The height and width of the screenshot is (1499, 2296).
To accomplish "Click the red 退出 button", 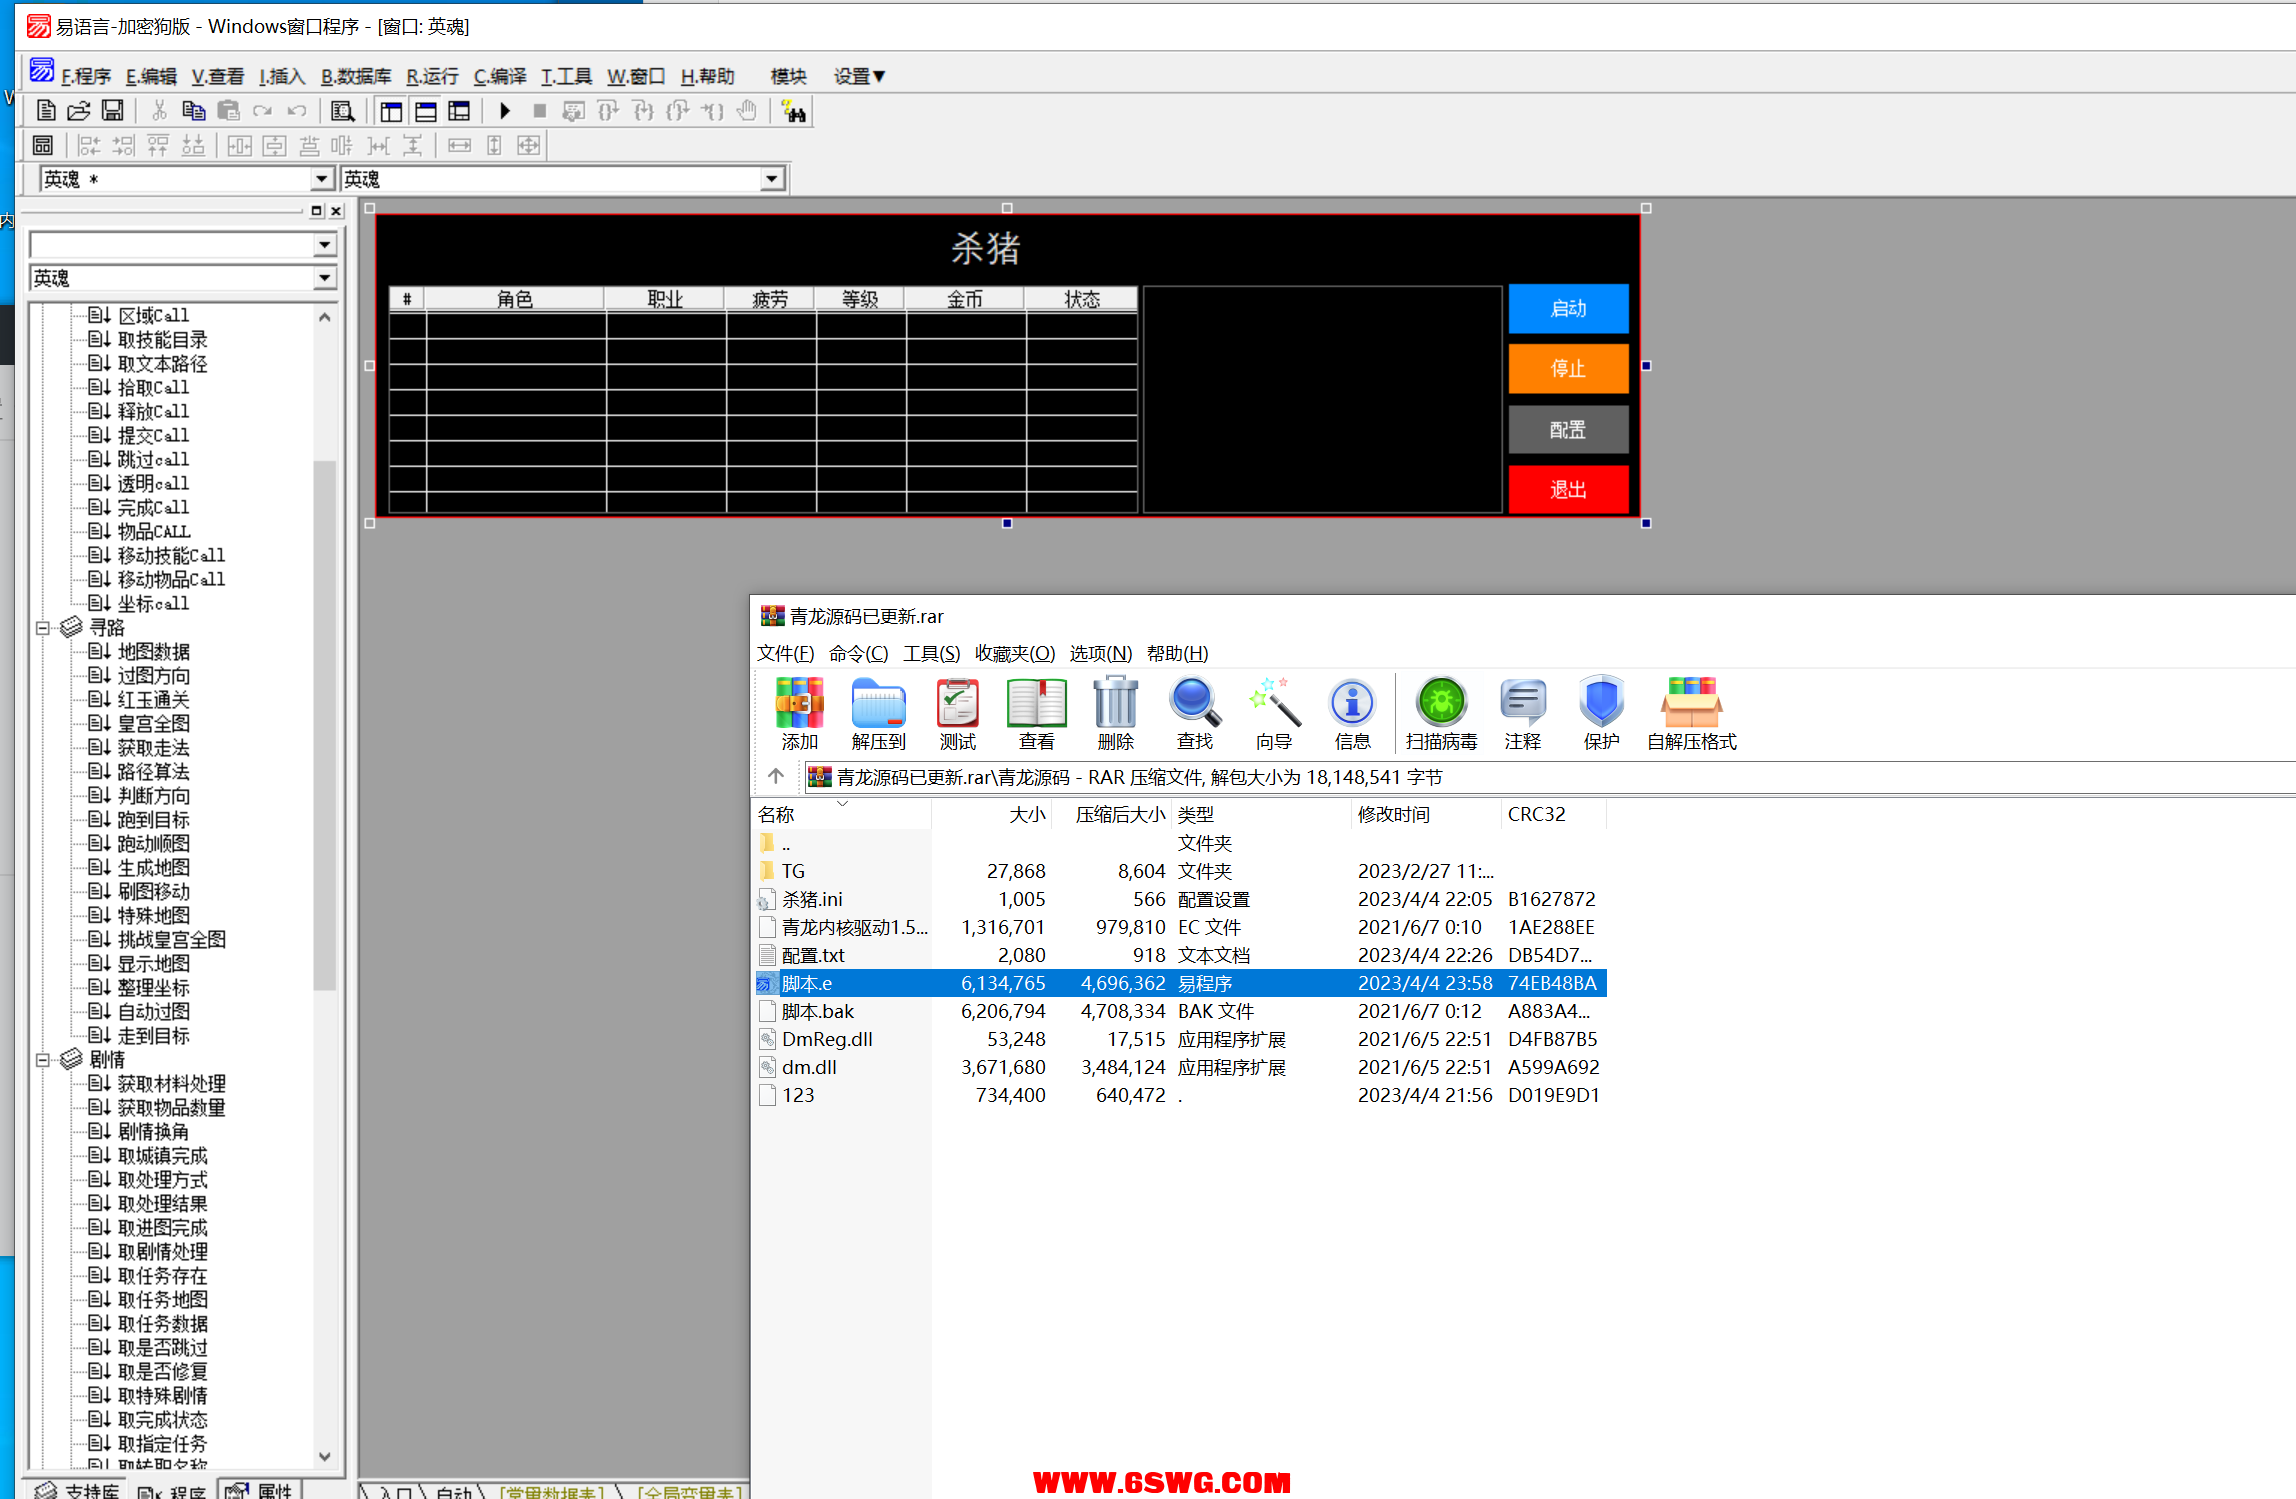I will [x=1568, y=490].
